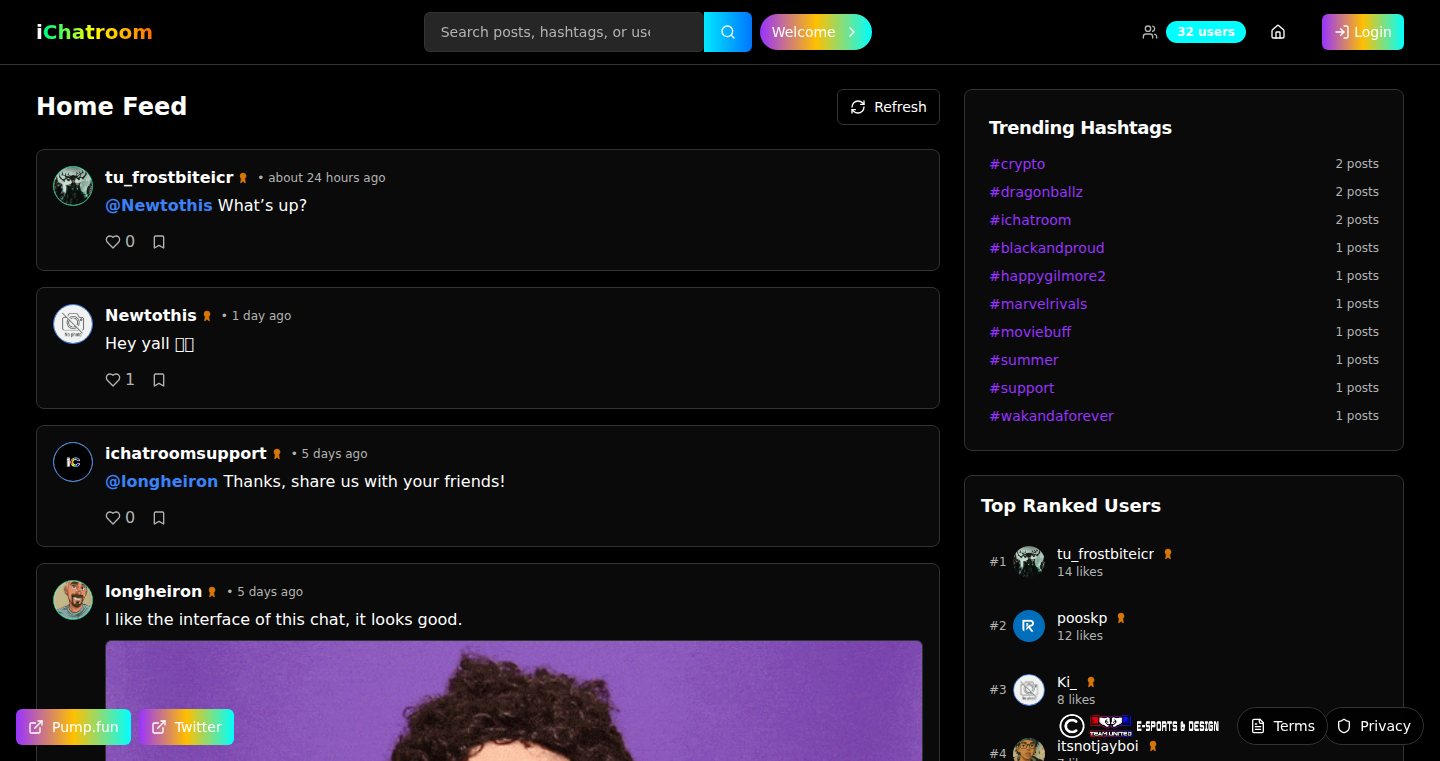Refresh the Home Feed
Image resolution: width=1440 pixels, height=761 pixels.
888,107
